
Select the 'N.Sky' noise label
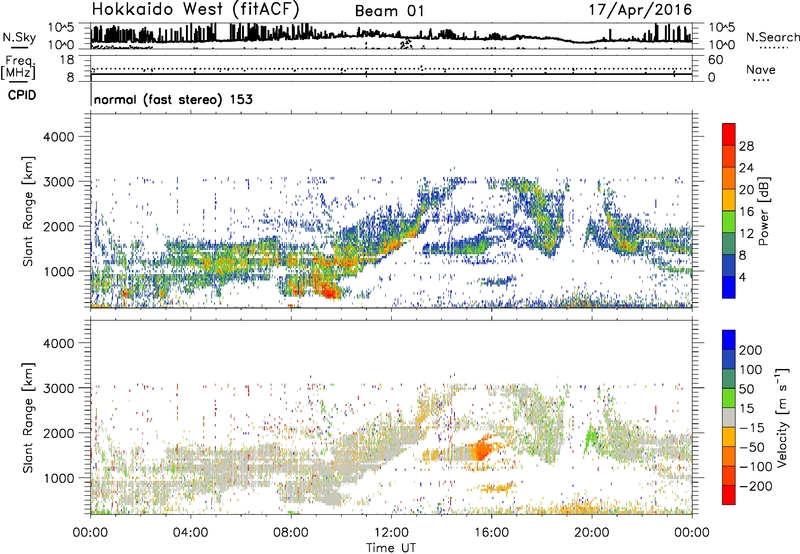[x=19, y=37]
